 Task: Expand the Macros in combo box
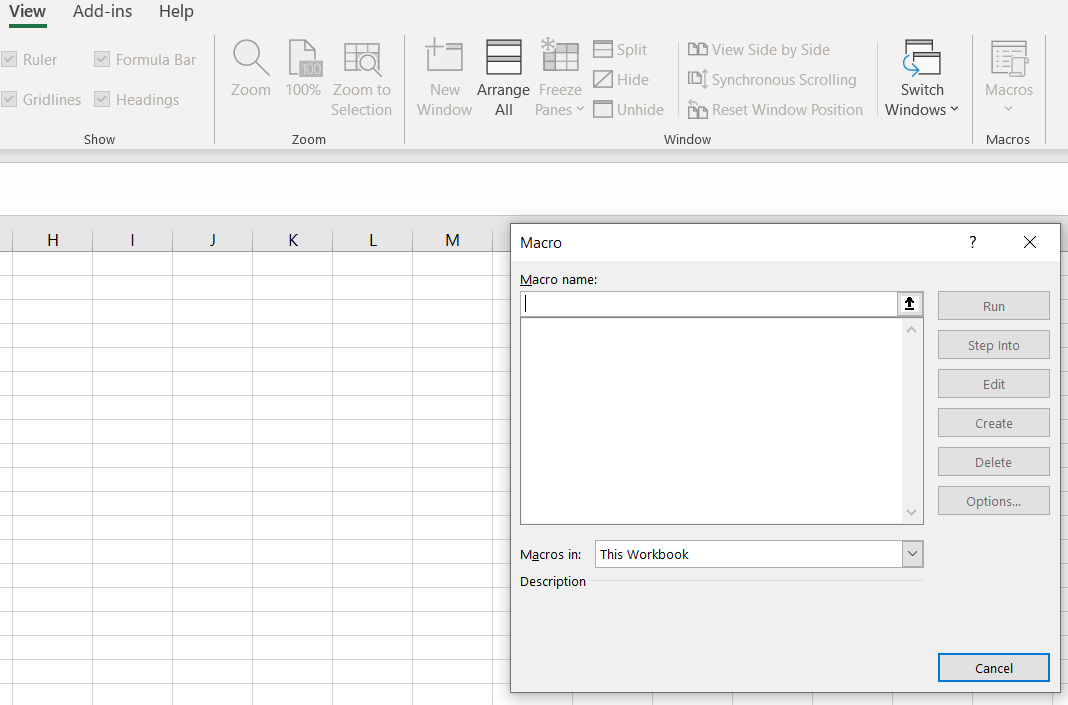coord(912,554)
